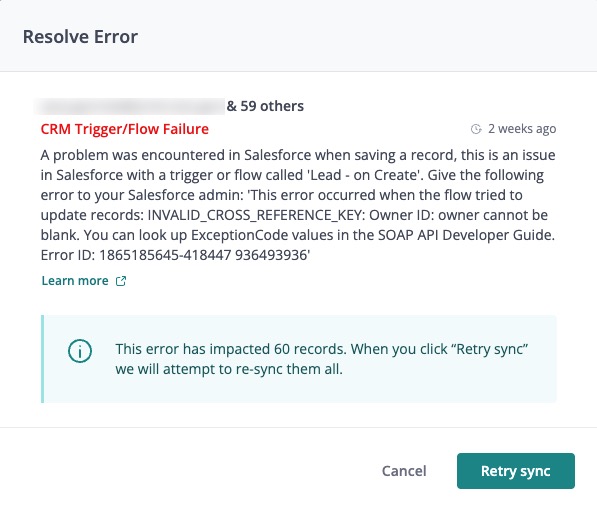The image size is (597, 505).
Task: Click the '60 records' impact notice text
Action: coord(322,359)
